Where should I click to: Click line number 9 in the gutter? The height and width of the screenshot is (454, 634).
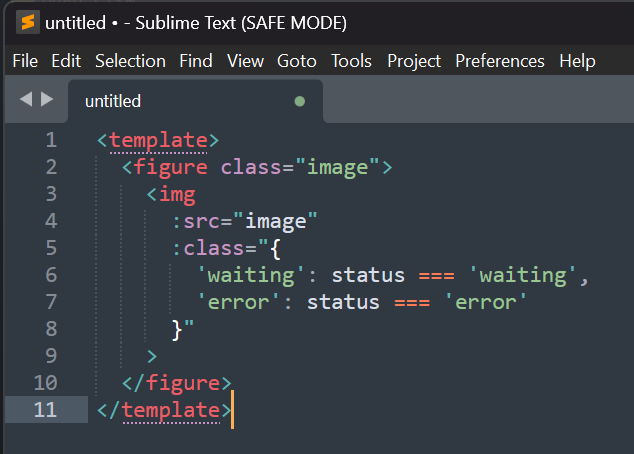coord(51,356)
